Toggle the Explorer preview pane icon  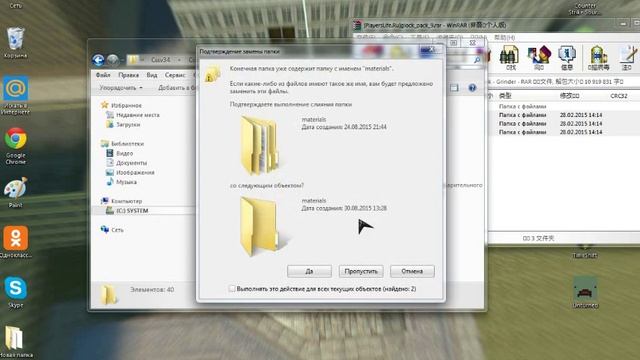click(454, 88)
